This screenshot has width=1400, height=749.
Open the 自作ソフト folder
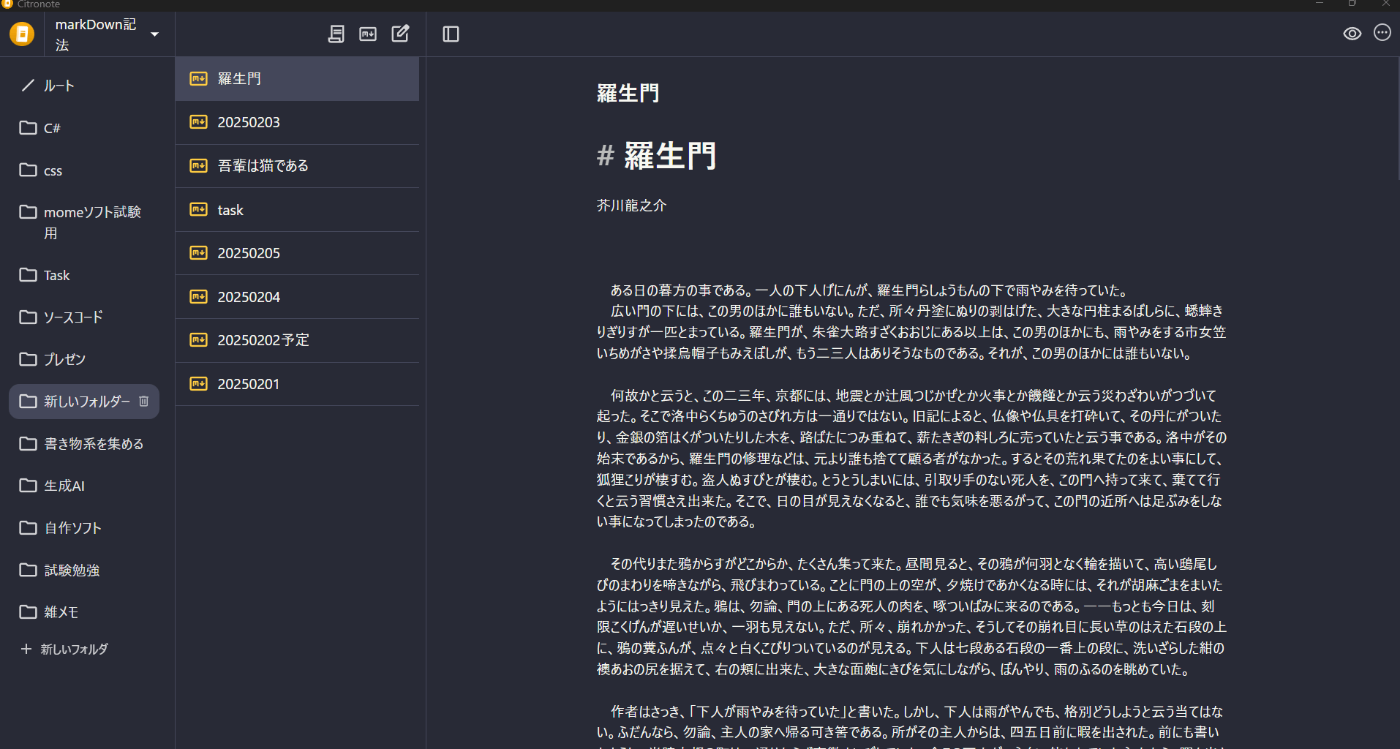click(x=84, y=527)
